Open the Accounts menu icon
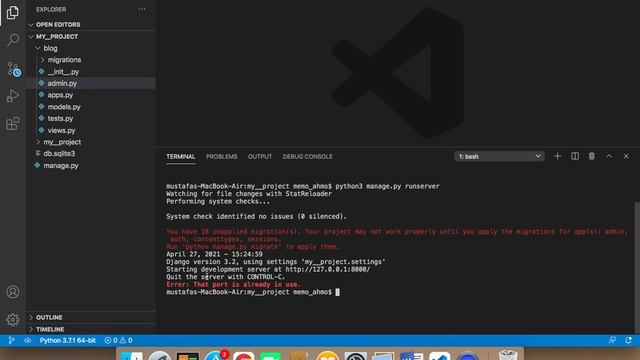640x360 pixels. [x=13, y=292]
